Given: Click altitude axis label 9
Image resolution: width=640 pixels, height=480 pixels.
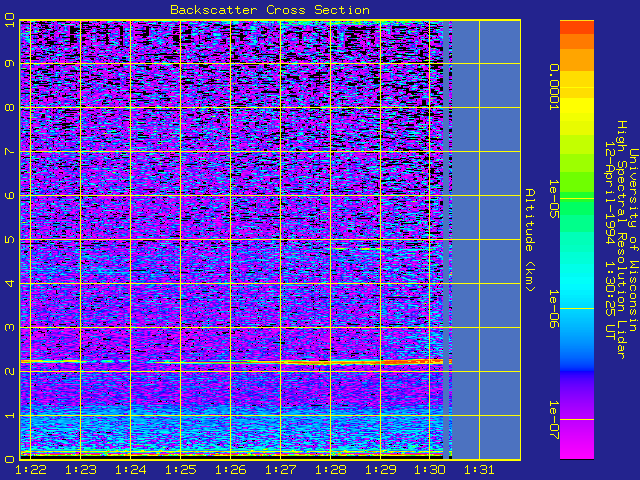Looking at the screenshot, I should coord(9,63).
